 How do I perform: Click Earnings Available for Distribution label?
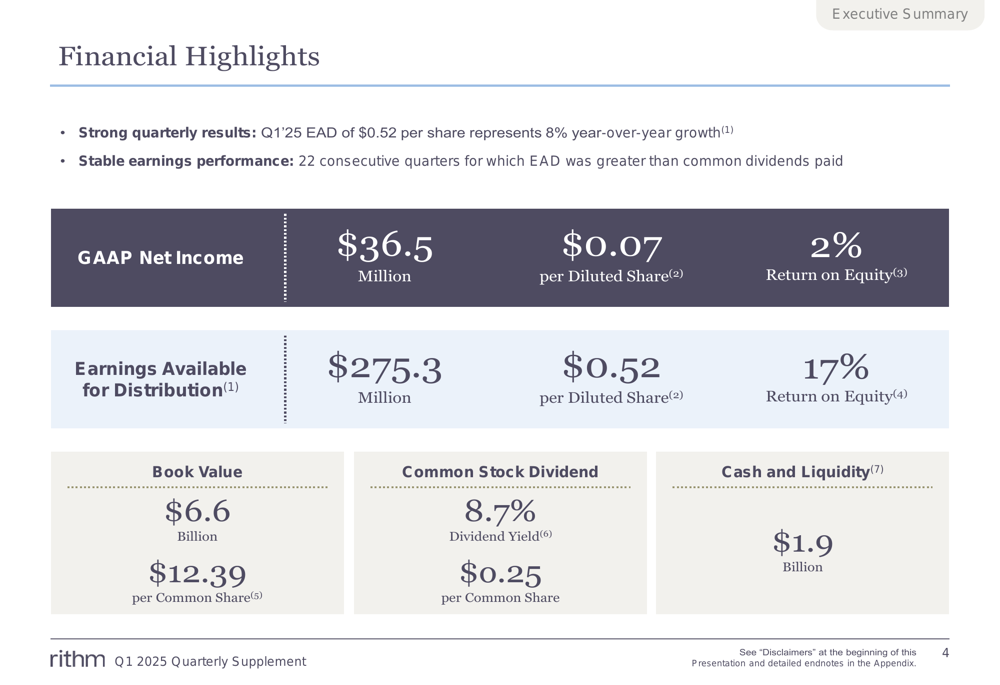tap(160, 379)
